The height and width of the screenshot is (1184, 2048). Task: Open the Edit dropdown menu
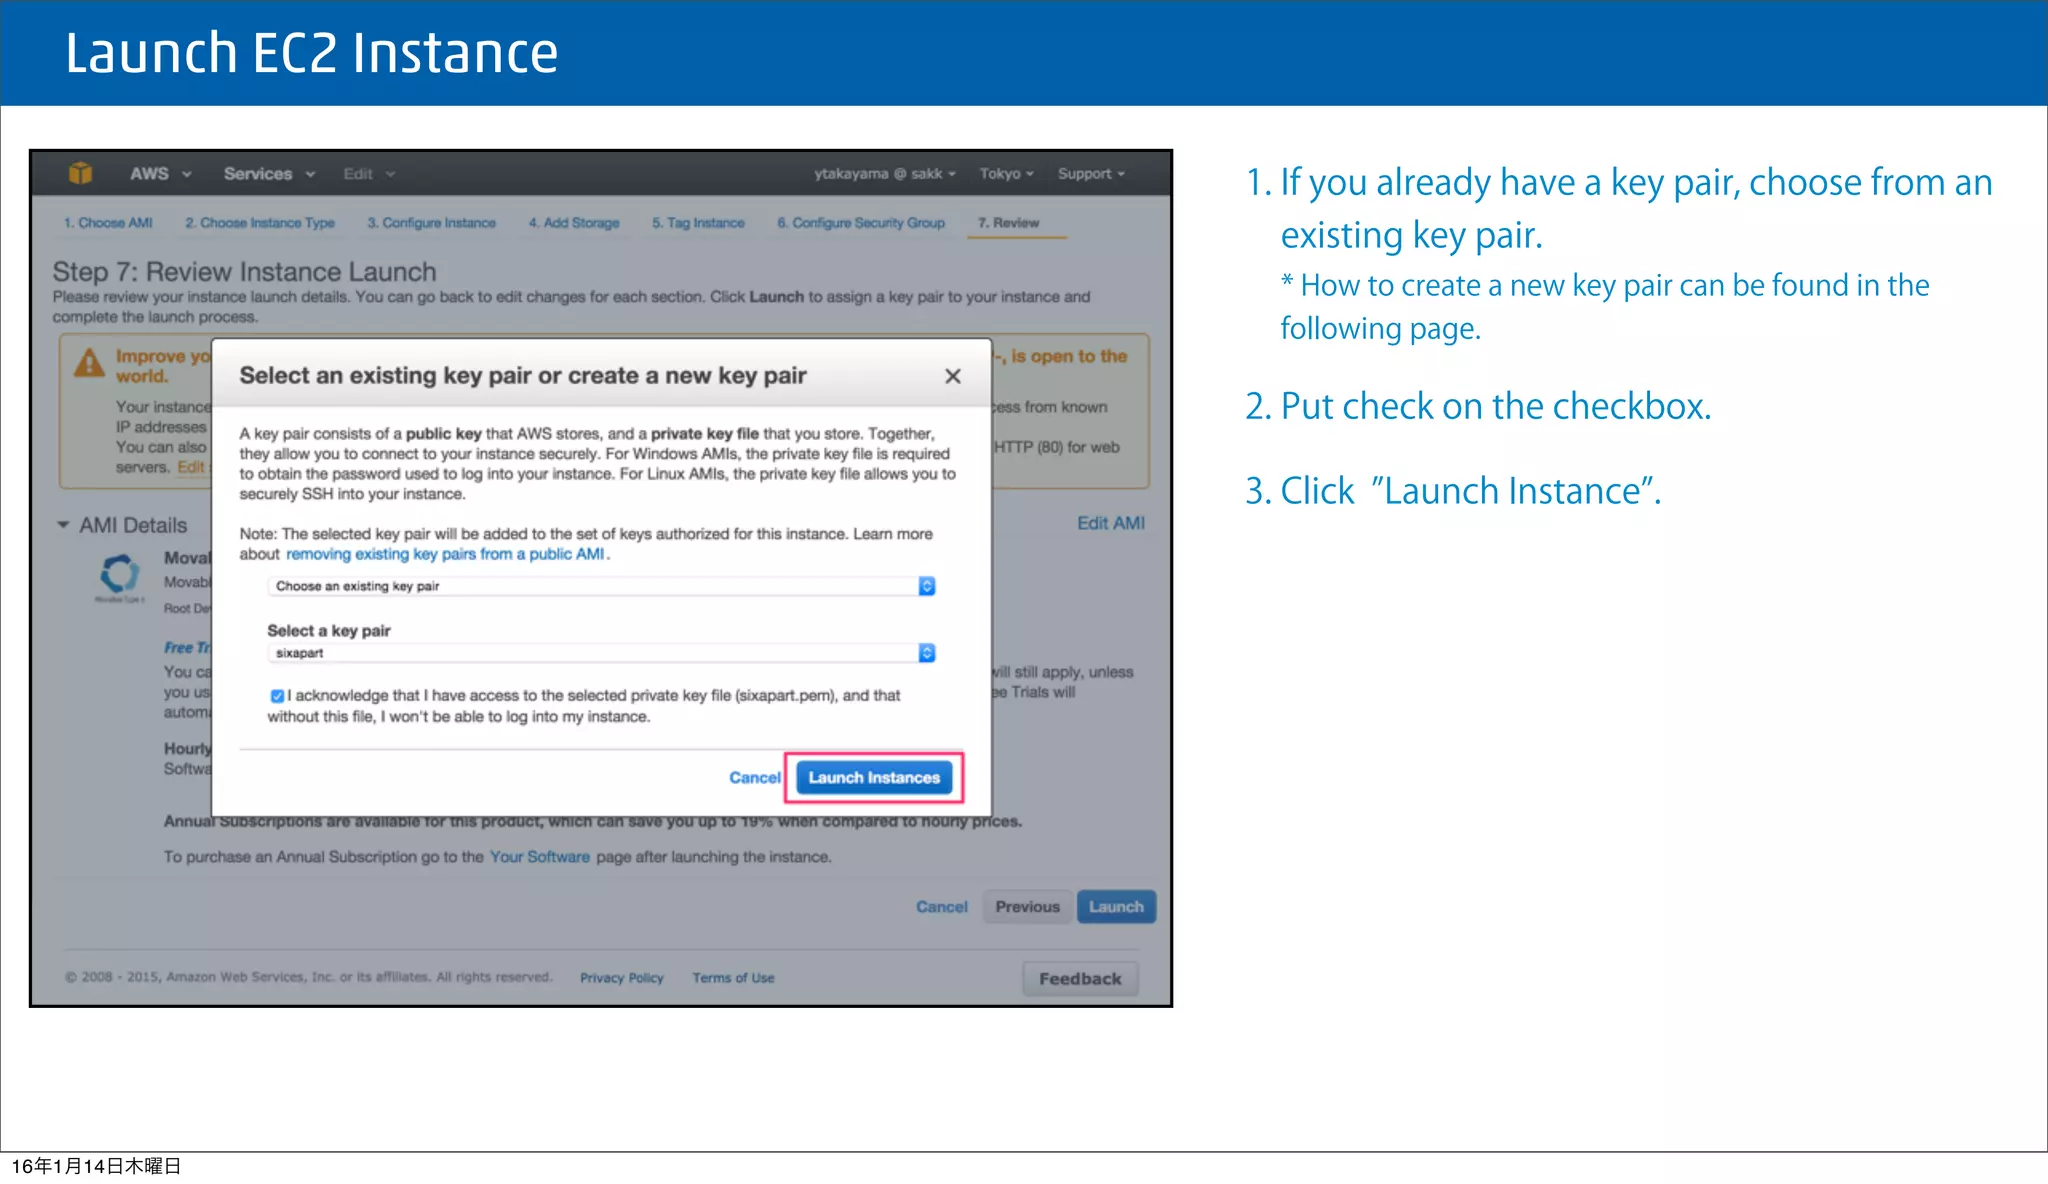[x=369, y=174]
